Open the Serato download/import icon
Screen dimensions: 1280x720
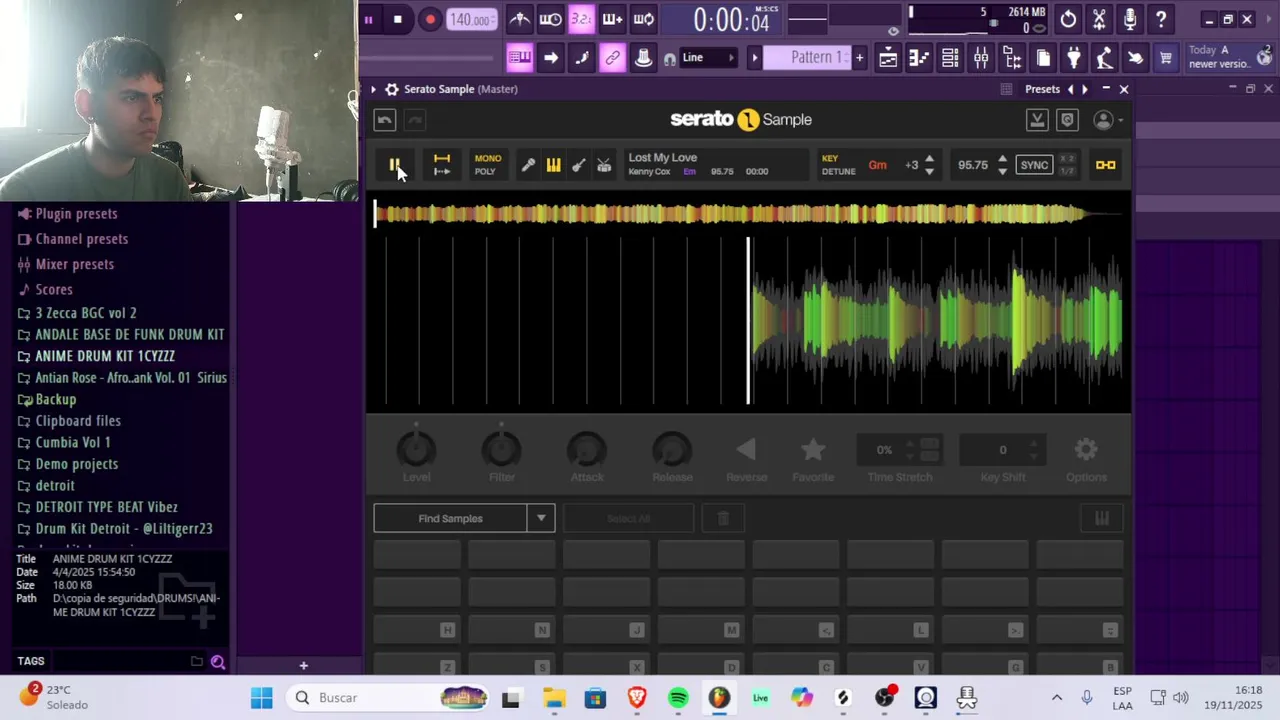pyautogui.click(x=1037, y=120)
